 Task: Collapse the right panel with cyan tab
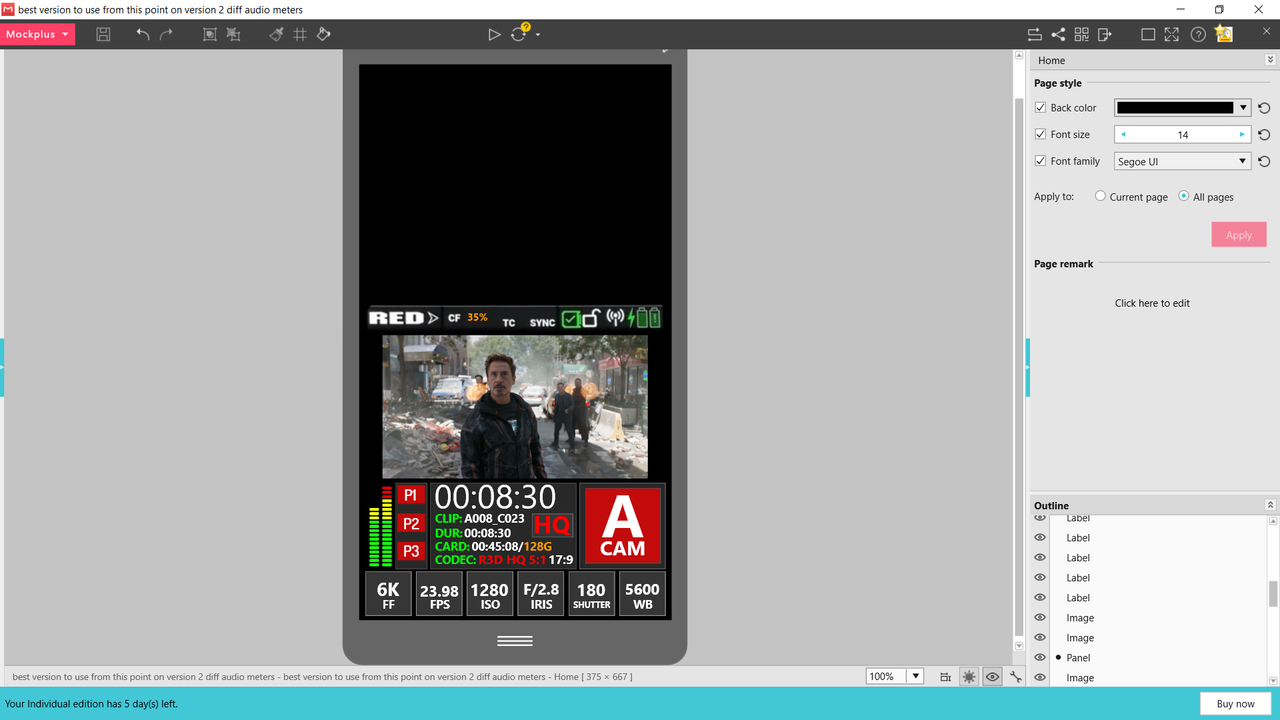(1027, 367)
